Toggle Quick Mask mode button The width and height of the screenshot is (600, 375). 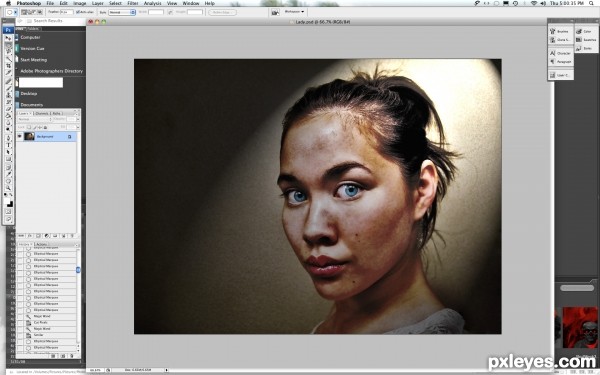8,211
